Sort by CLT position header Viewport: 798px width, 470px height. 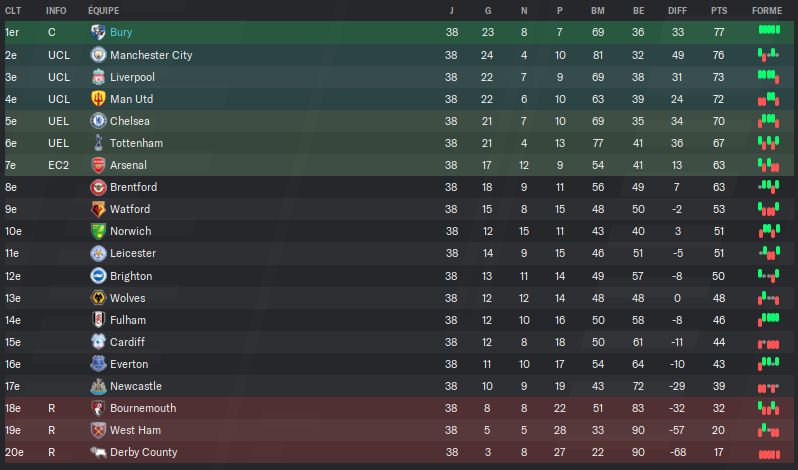13,10
